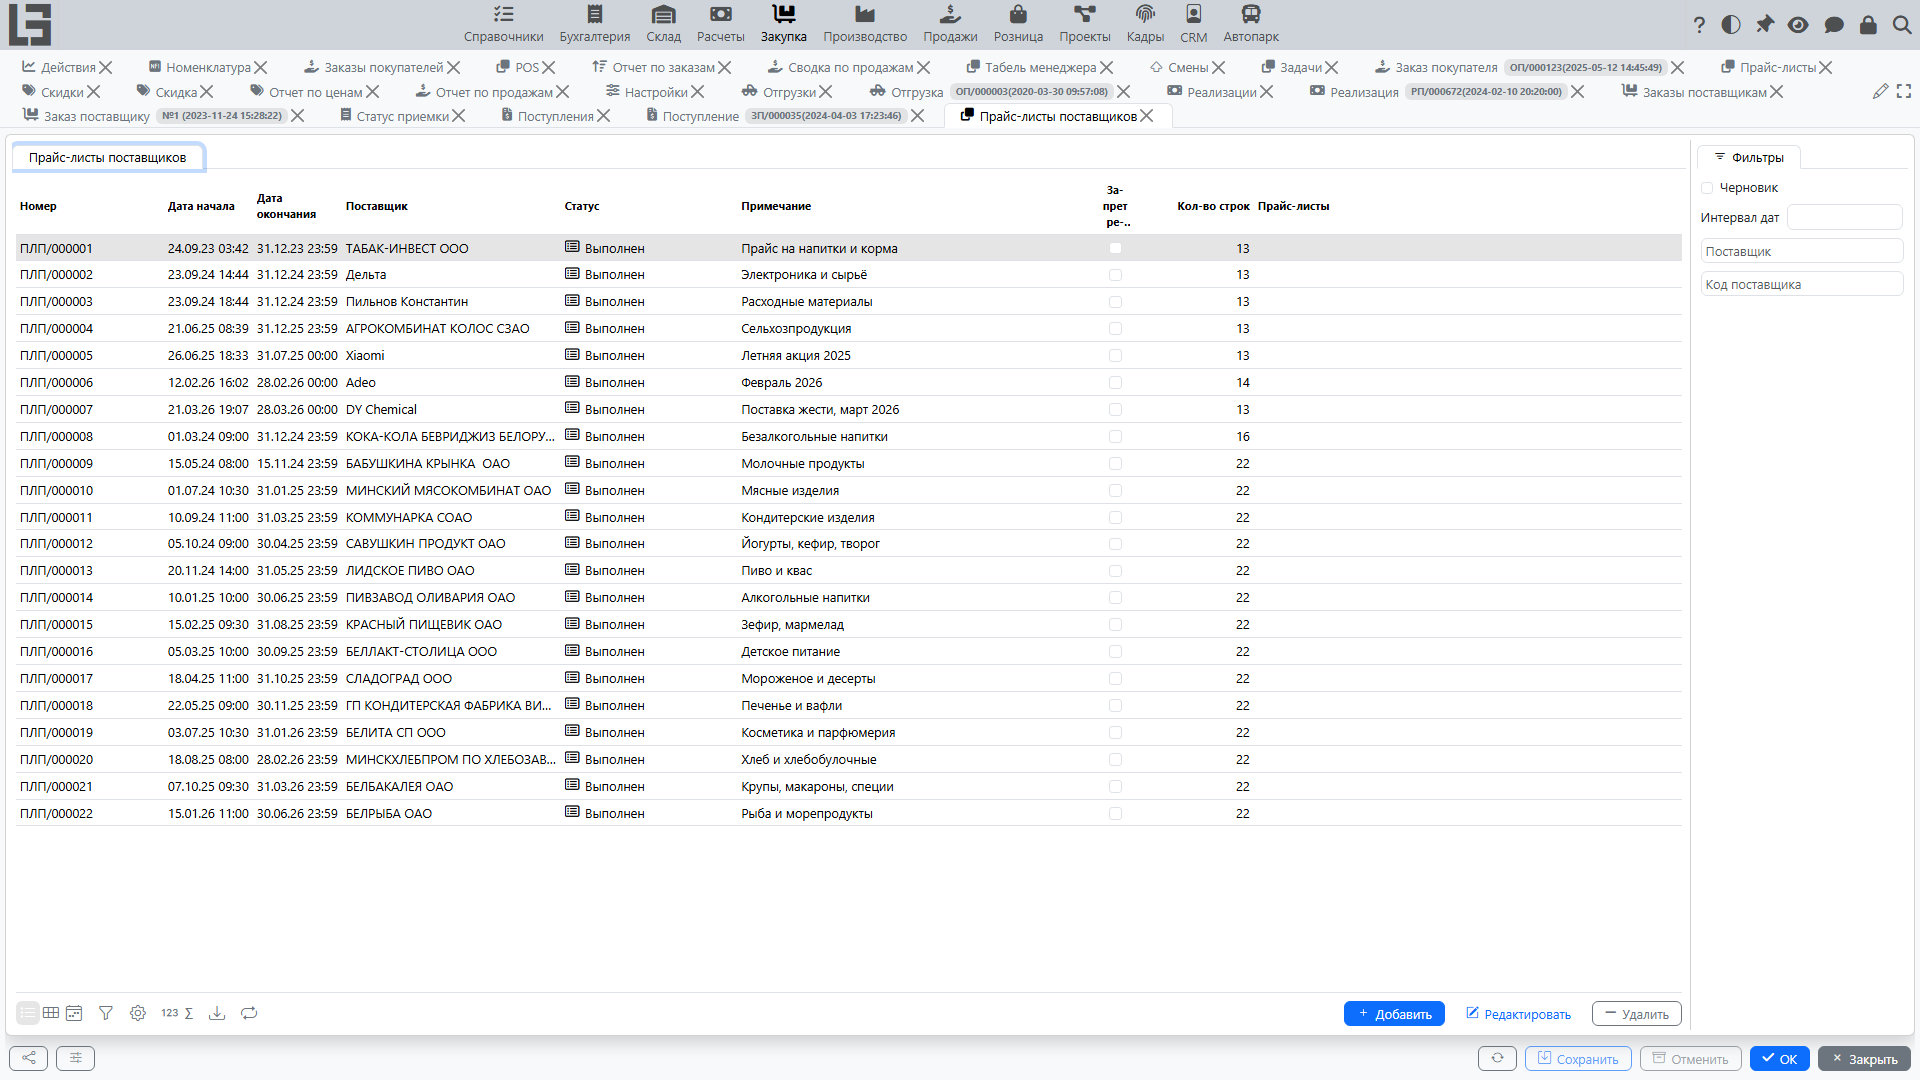Click the refresh button next to Сохранить
The width and height of the screenshot is (1920, 1080).
[x=1497, y=1058]
